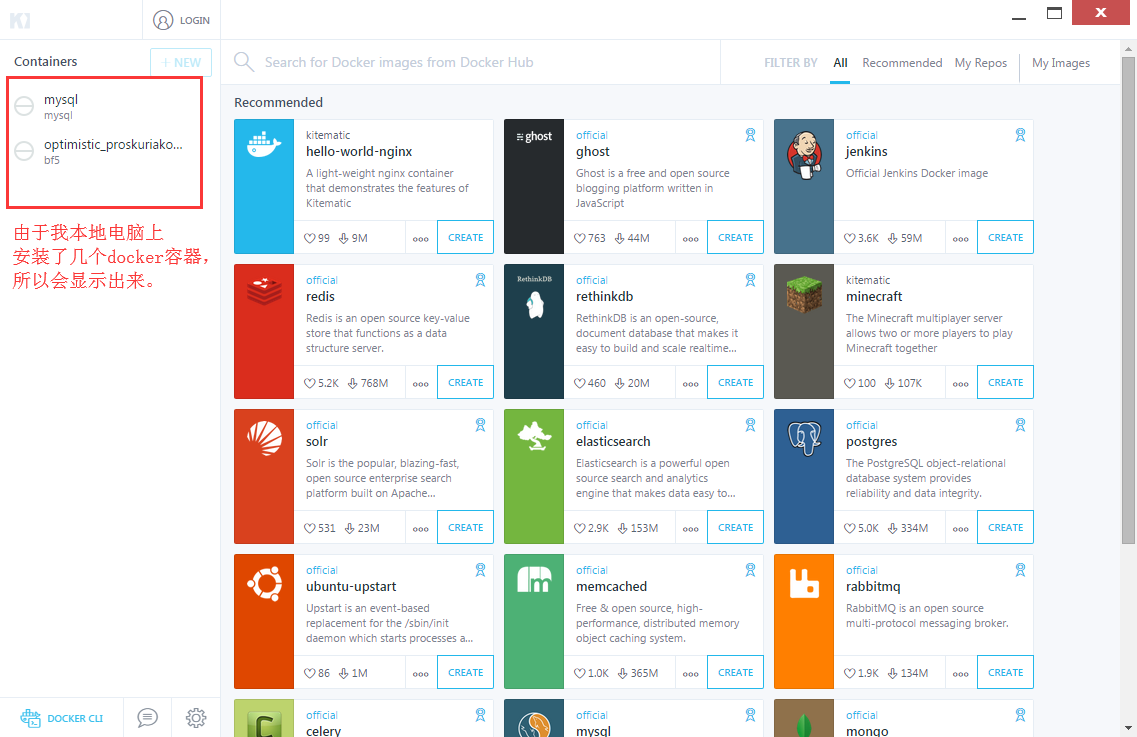The image size is (1137, 737).
Task: Click the official badge on memcached card
Action: click(751, 570)
